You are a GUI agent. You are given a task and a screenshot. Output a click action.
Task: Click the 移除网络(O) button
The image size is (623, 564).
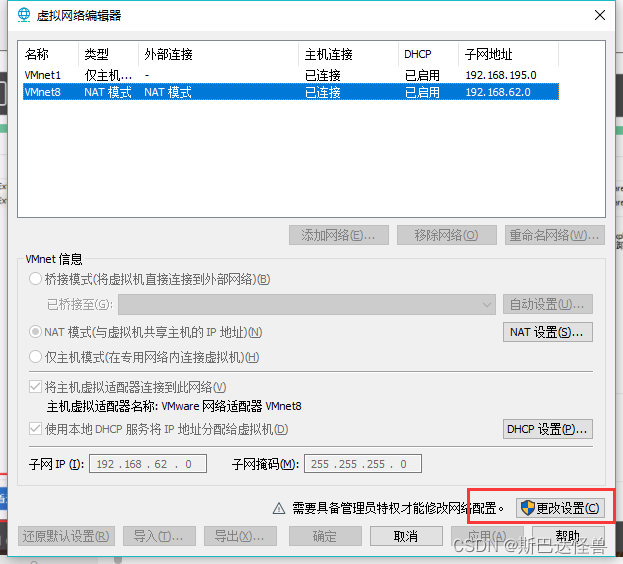pyautogui.click(x=447, y=235)
